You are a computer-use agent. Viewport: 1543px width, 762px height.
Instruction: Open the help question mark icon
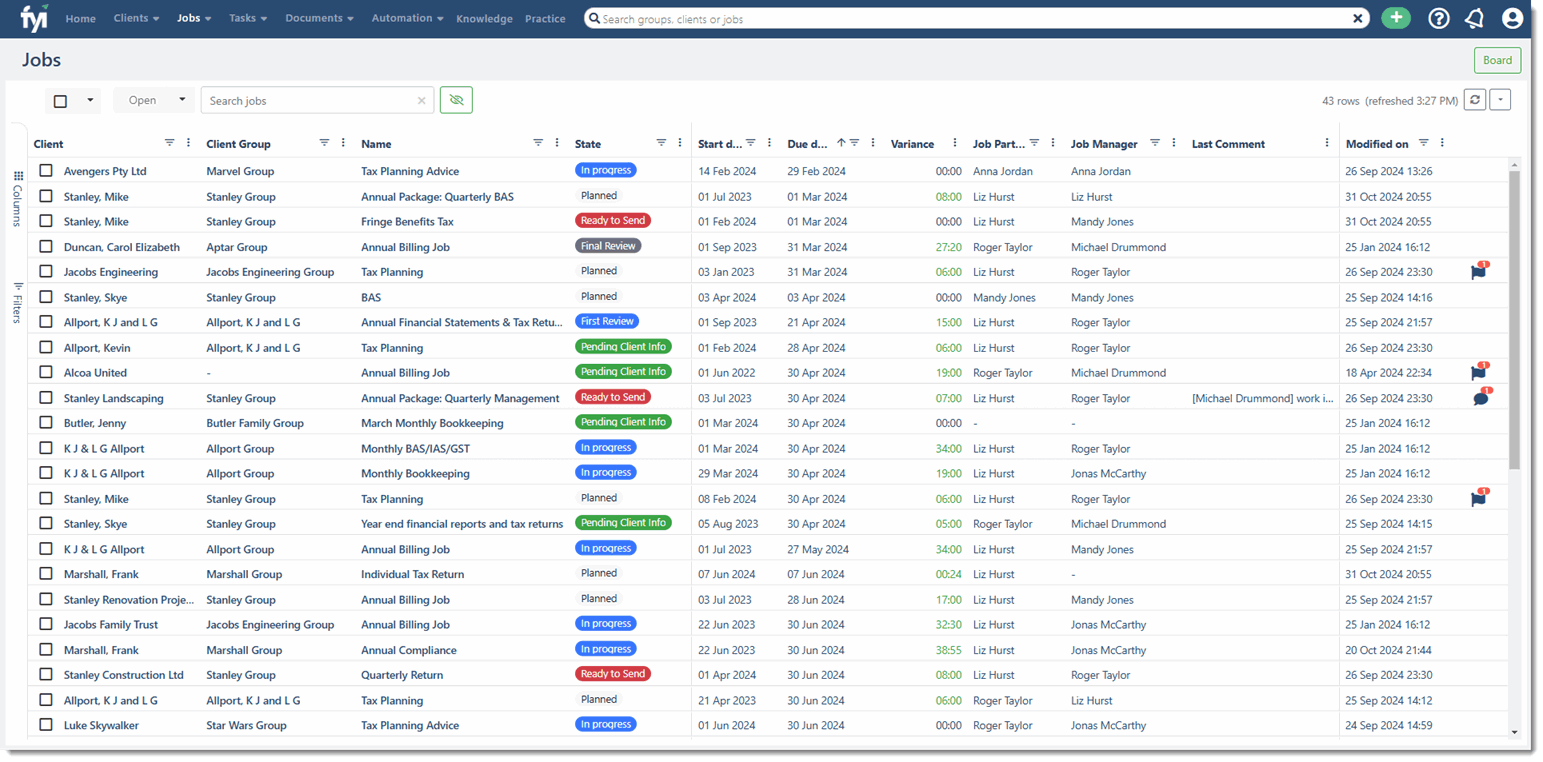[1439, 18]
